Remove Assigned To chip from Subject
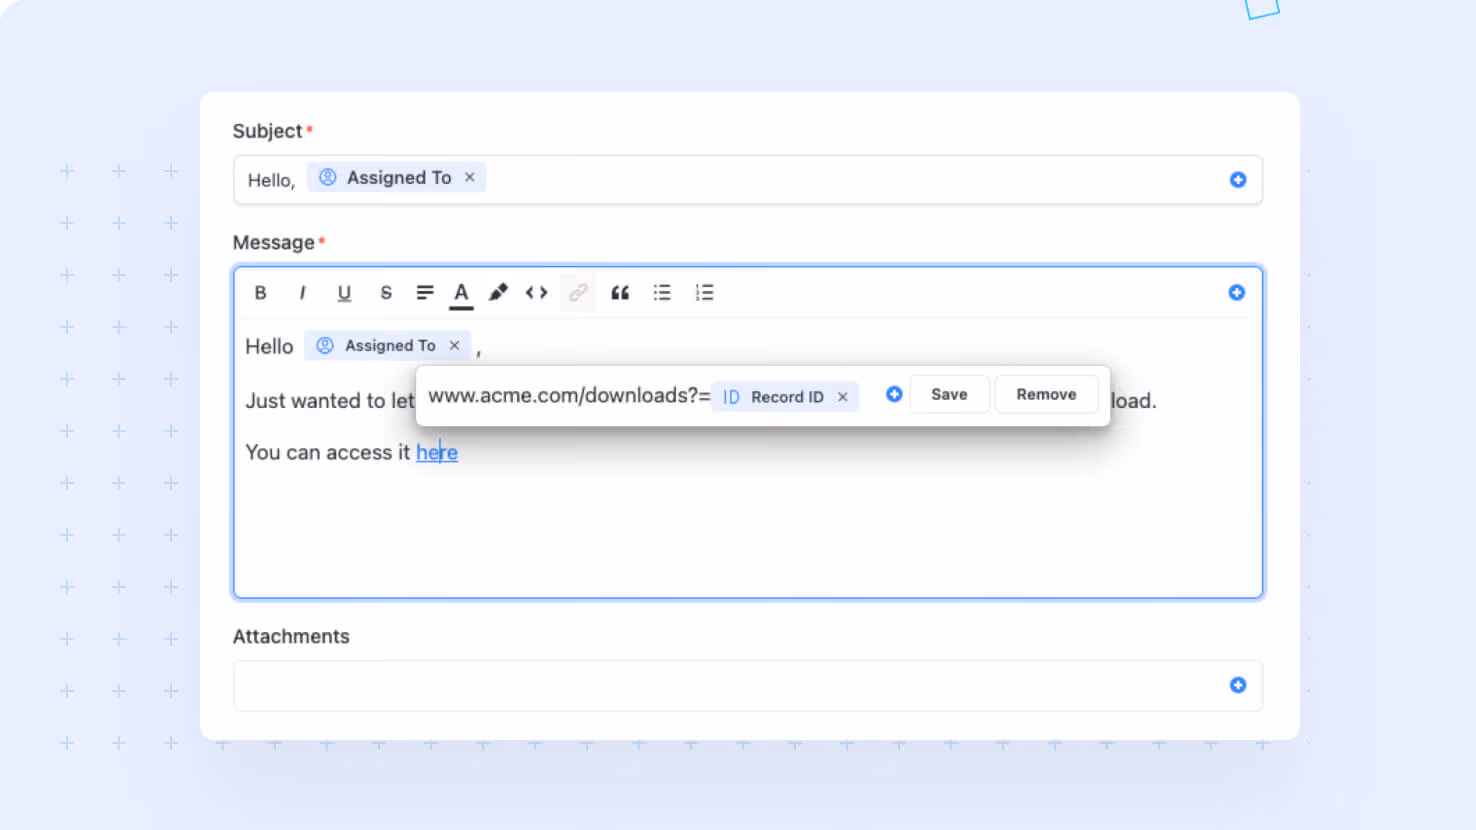1476x830 pixels. point(469,177)
